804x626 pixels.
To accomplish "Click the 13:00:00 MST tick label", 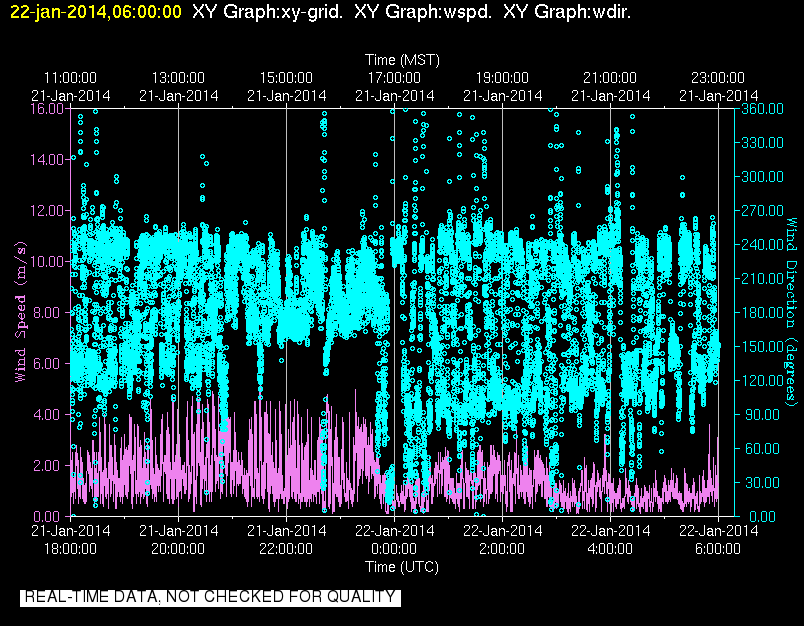I will click(178, 78).
